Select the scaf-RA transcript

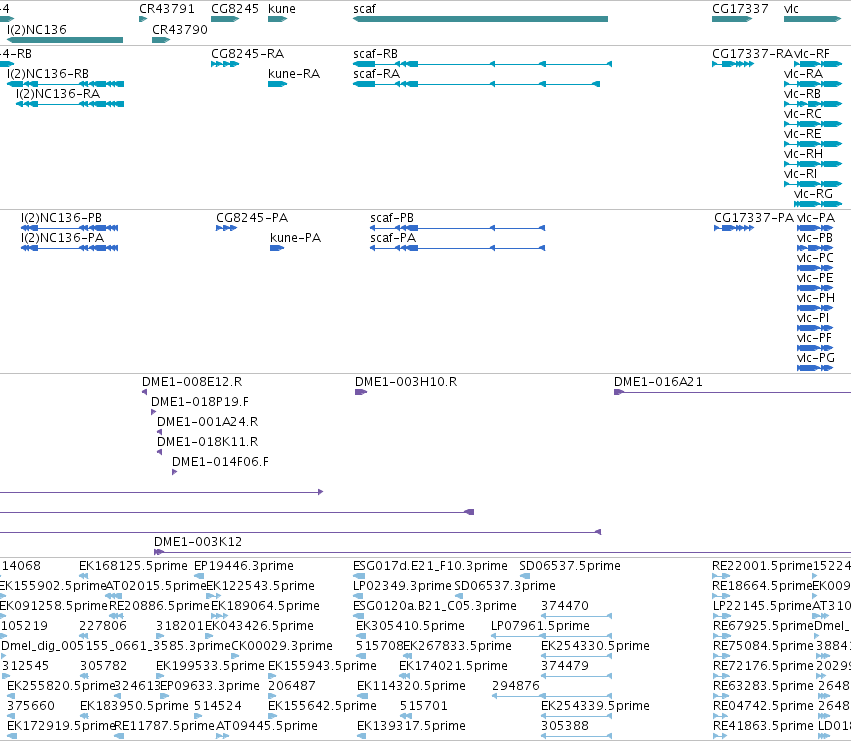[477, 84]
